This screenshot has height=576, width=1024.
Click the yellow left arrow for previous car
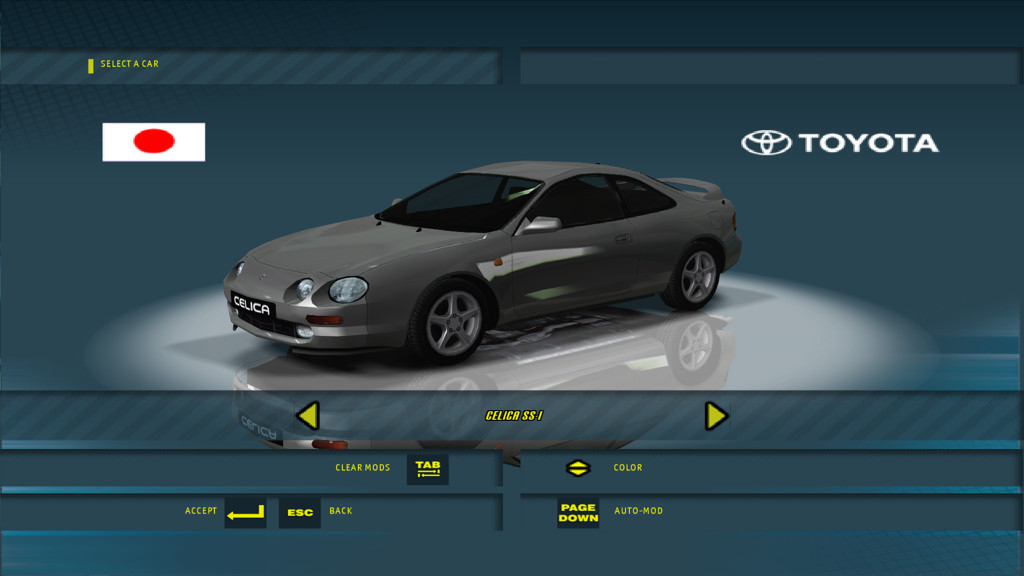pyautogui.click(x=308, y=416)
